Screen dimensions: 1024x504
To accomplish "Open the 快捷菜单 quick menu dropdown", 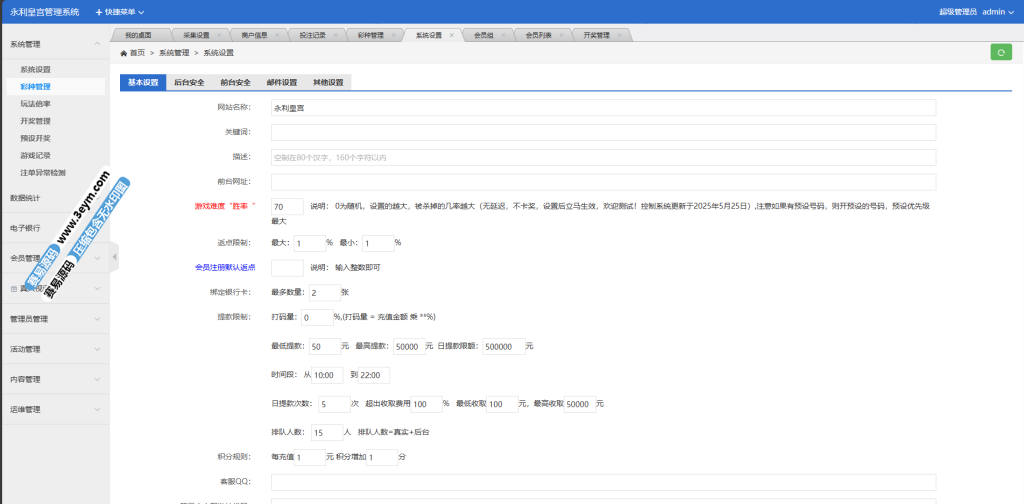I will pos(120,12).
